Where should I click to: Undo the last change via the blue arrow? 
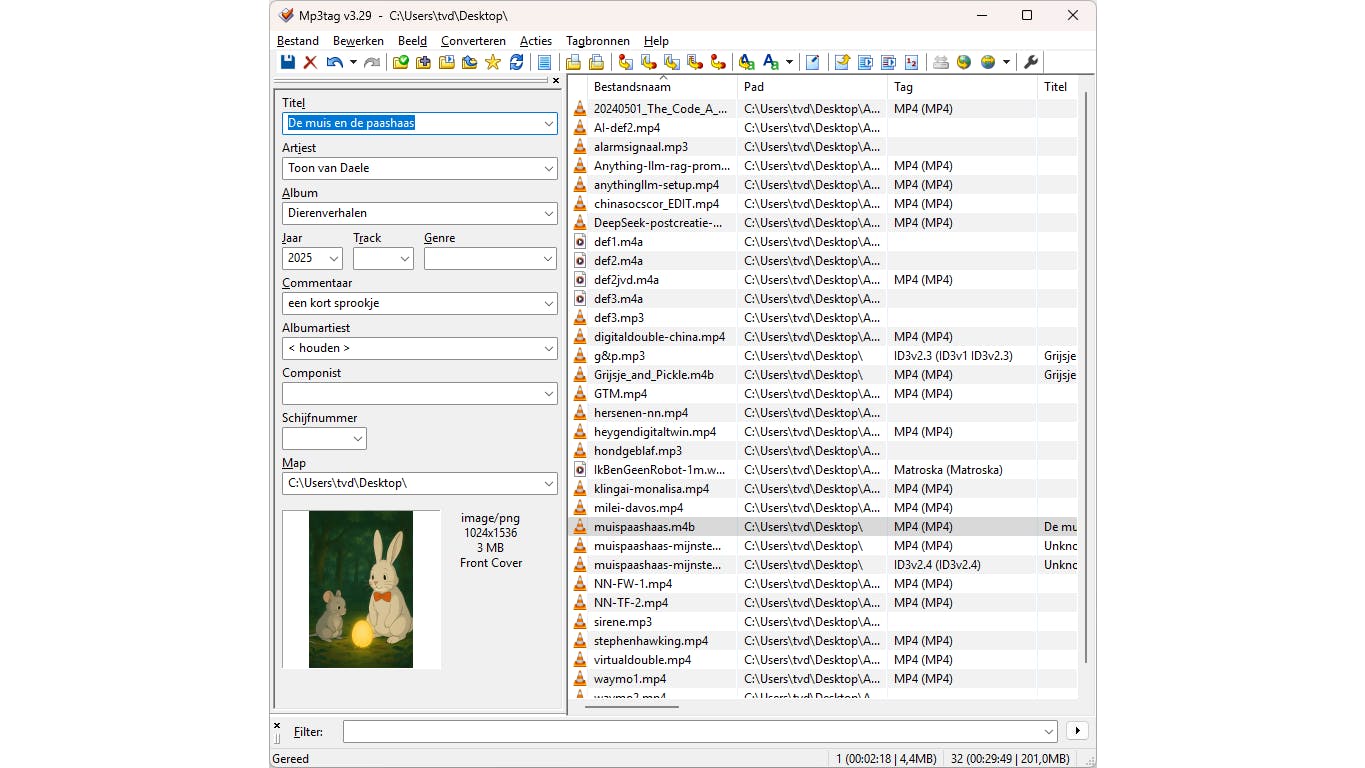click(334, 62)
